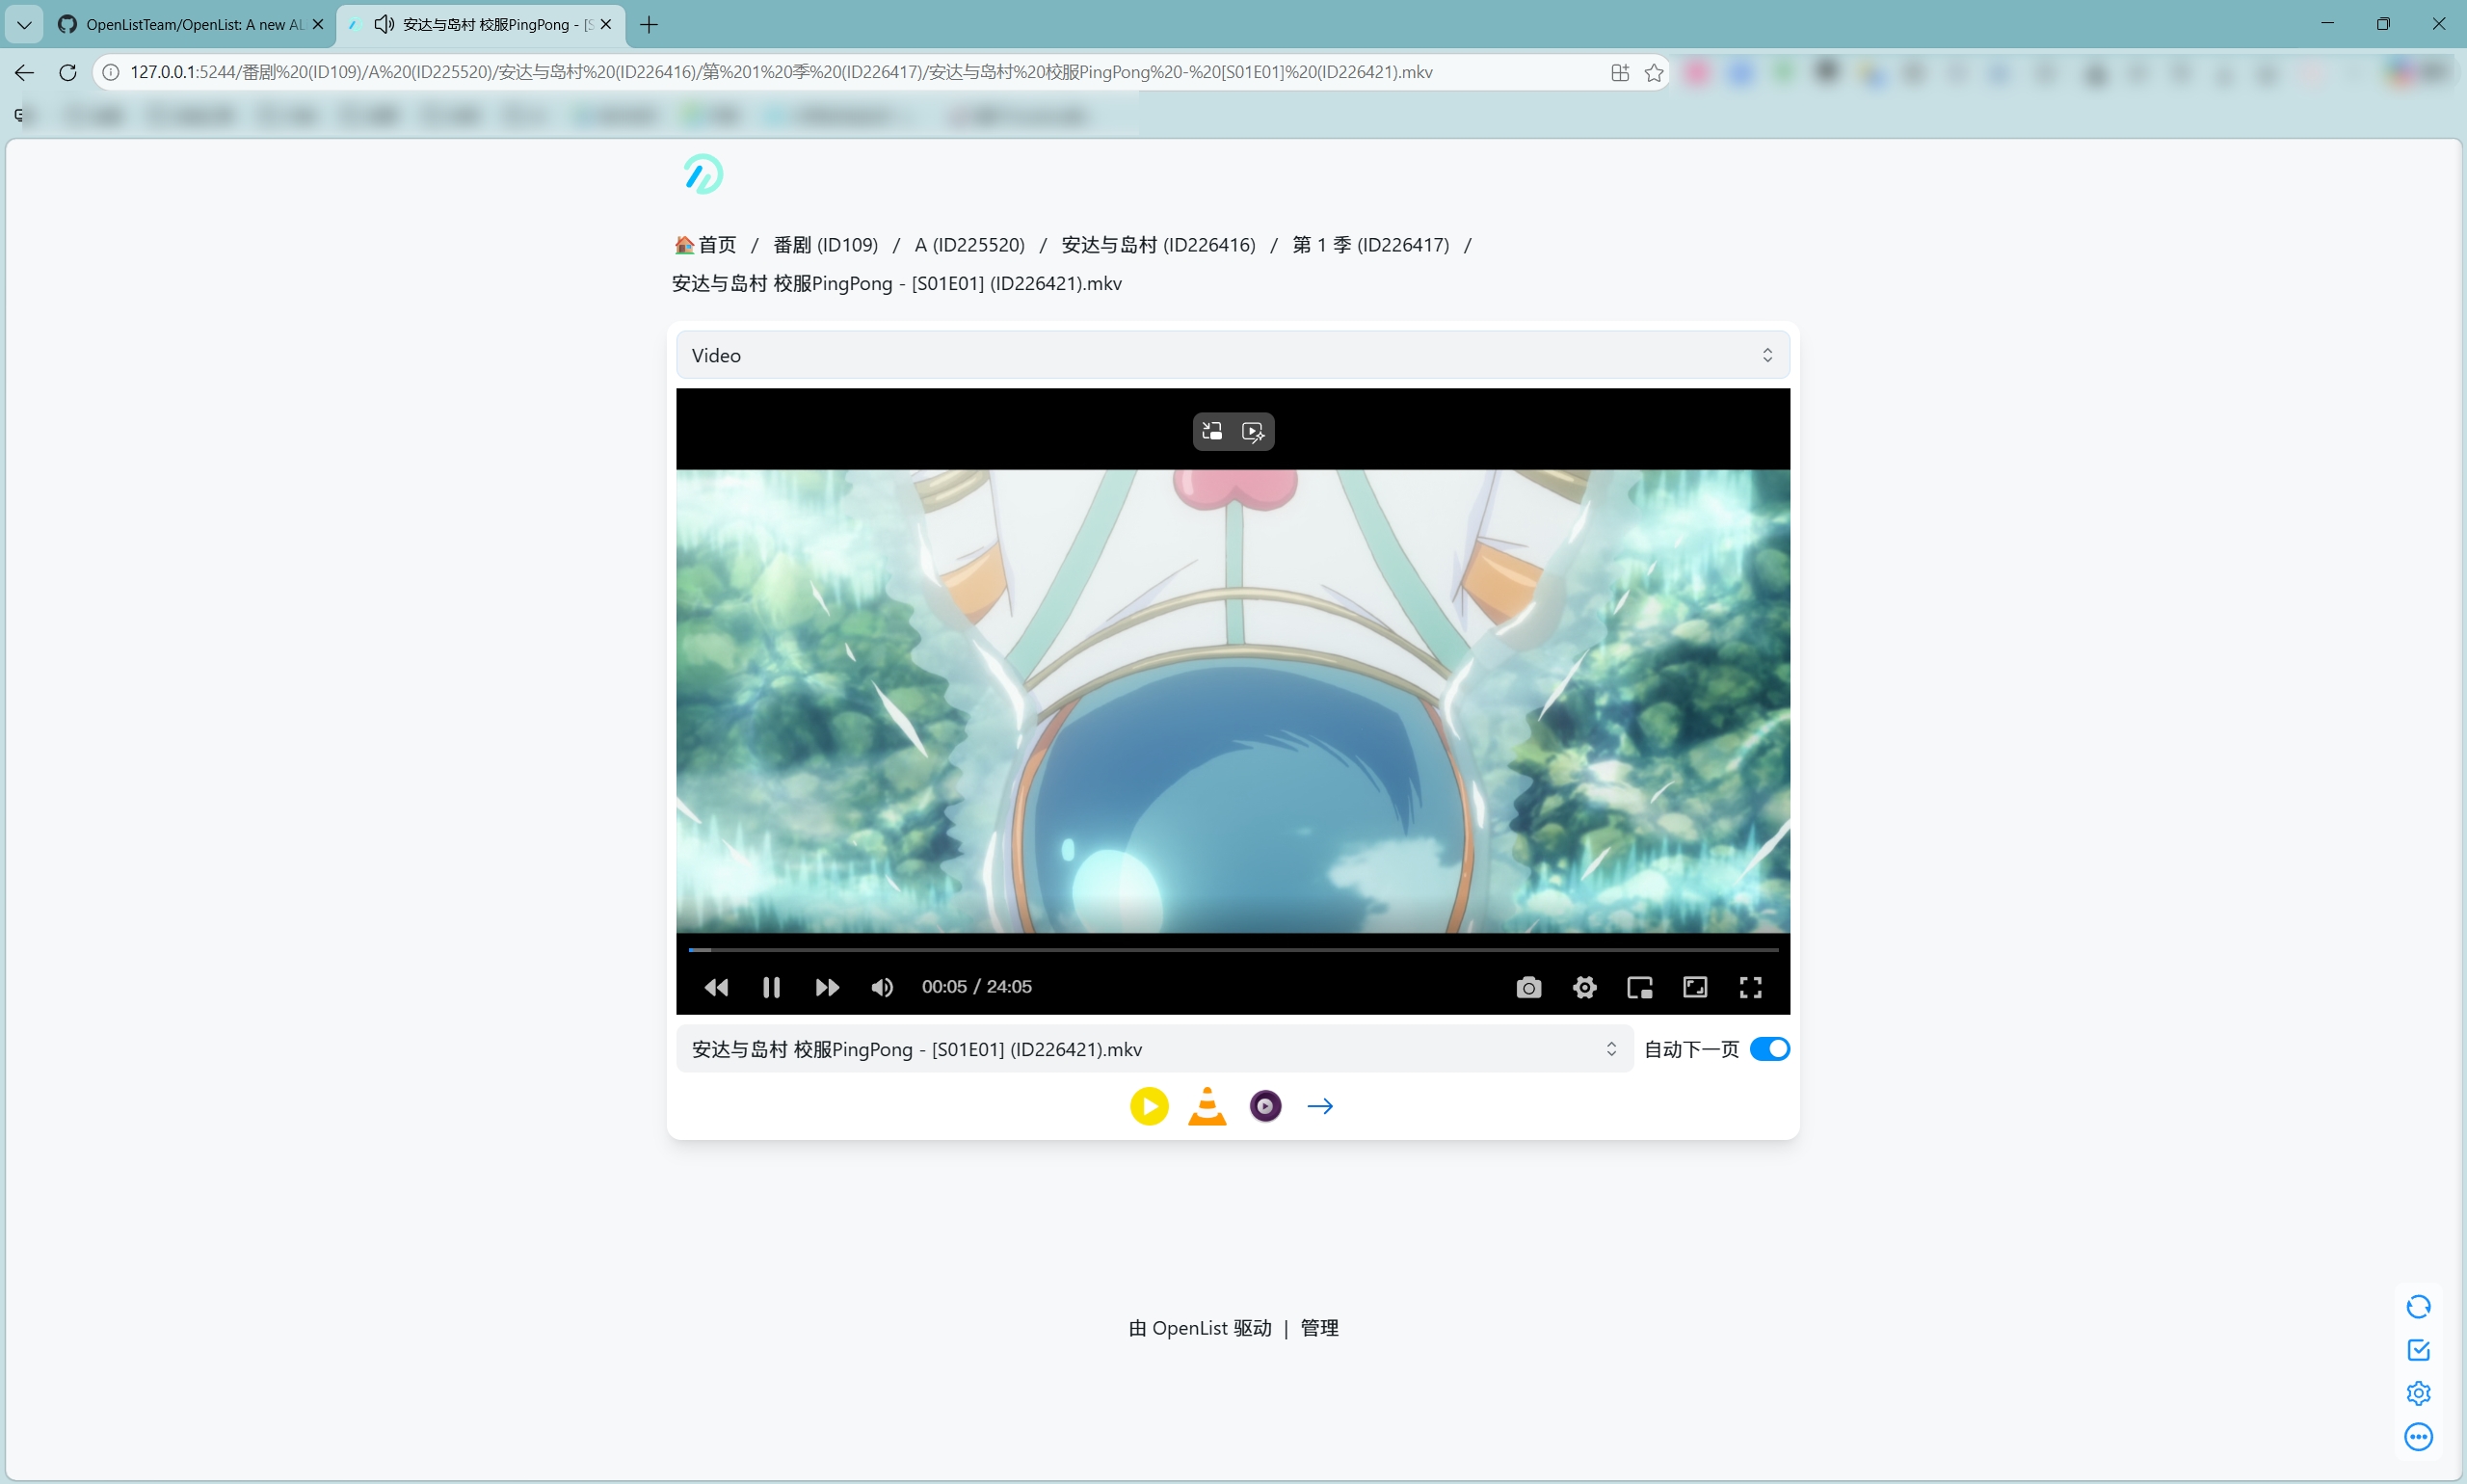Open the episode file selector dropdown
This screenshot has width=2467, height=1484.
coord(1154,1049)
